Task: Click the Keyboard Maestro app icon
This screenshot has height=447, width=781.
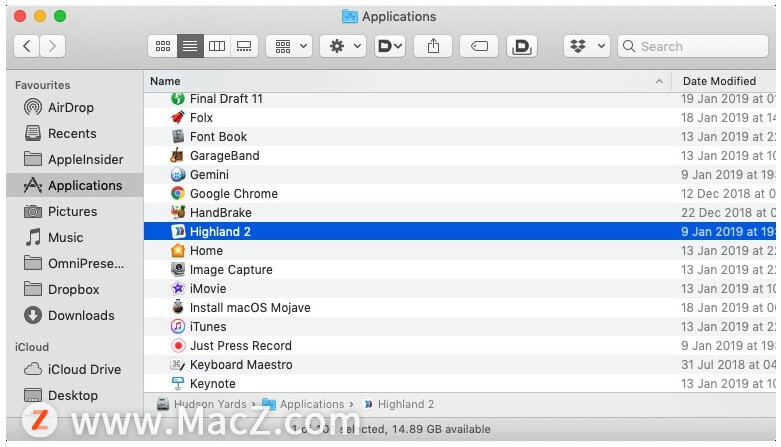Action: click(178, 364)
